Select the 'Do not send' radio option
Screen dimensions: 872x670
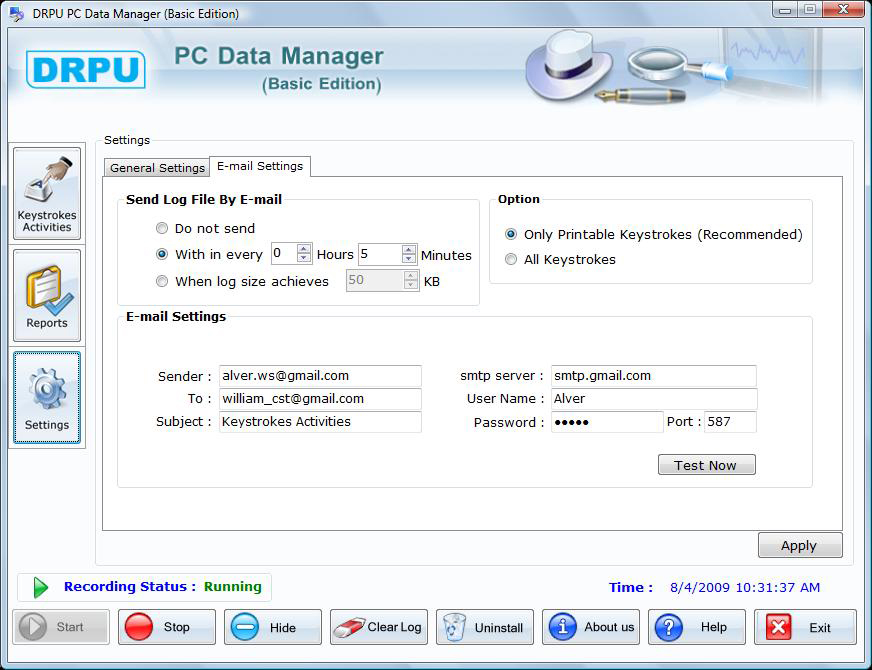tap(162, 228)
